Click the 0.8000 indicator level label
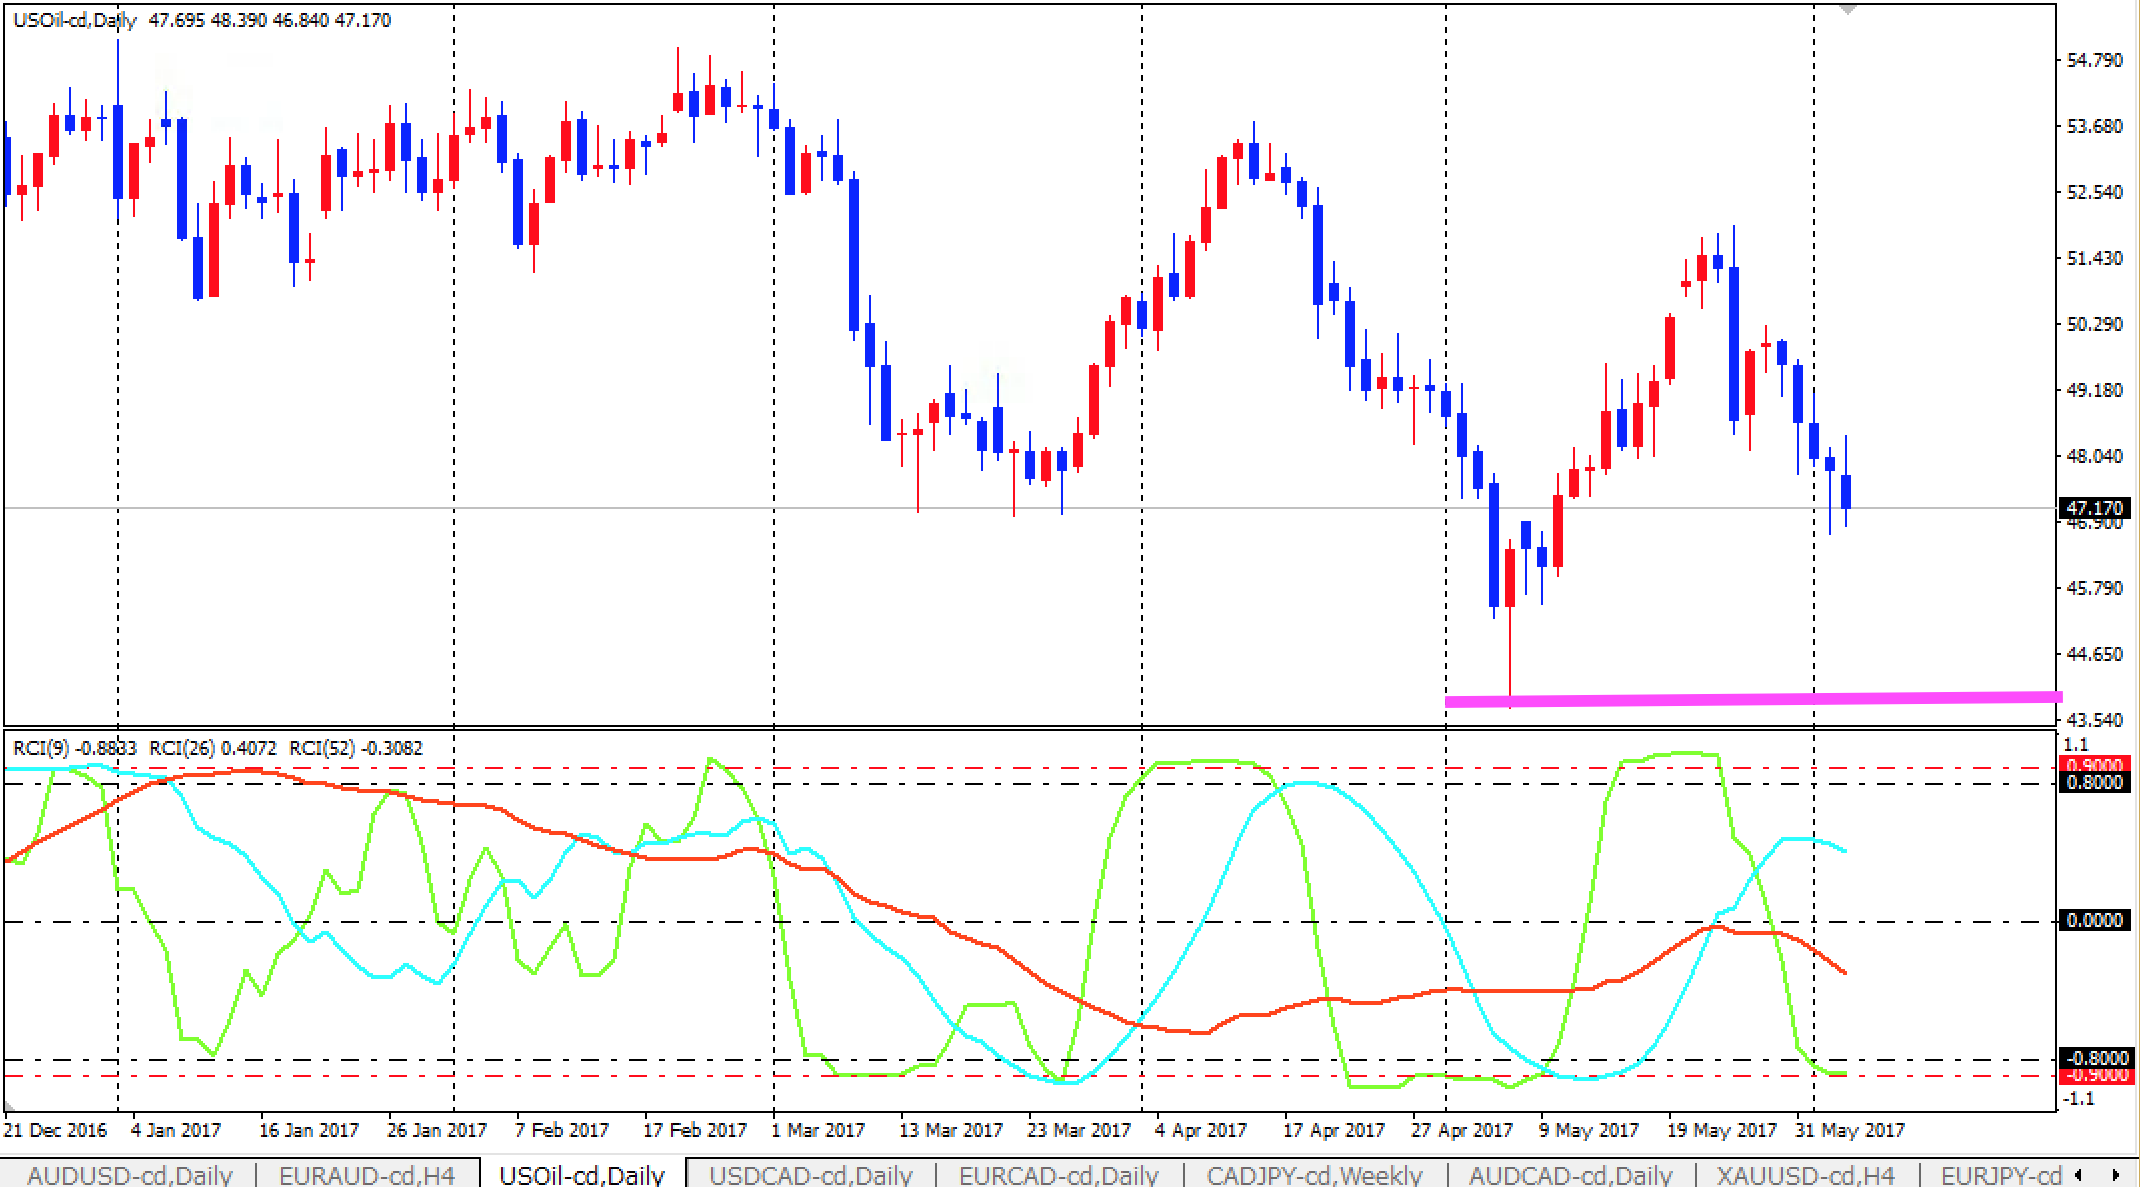The height and width of the screenshot is (1187, 2140). click(2095, 782)
